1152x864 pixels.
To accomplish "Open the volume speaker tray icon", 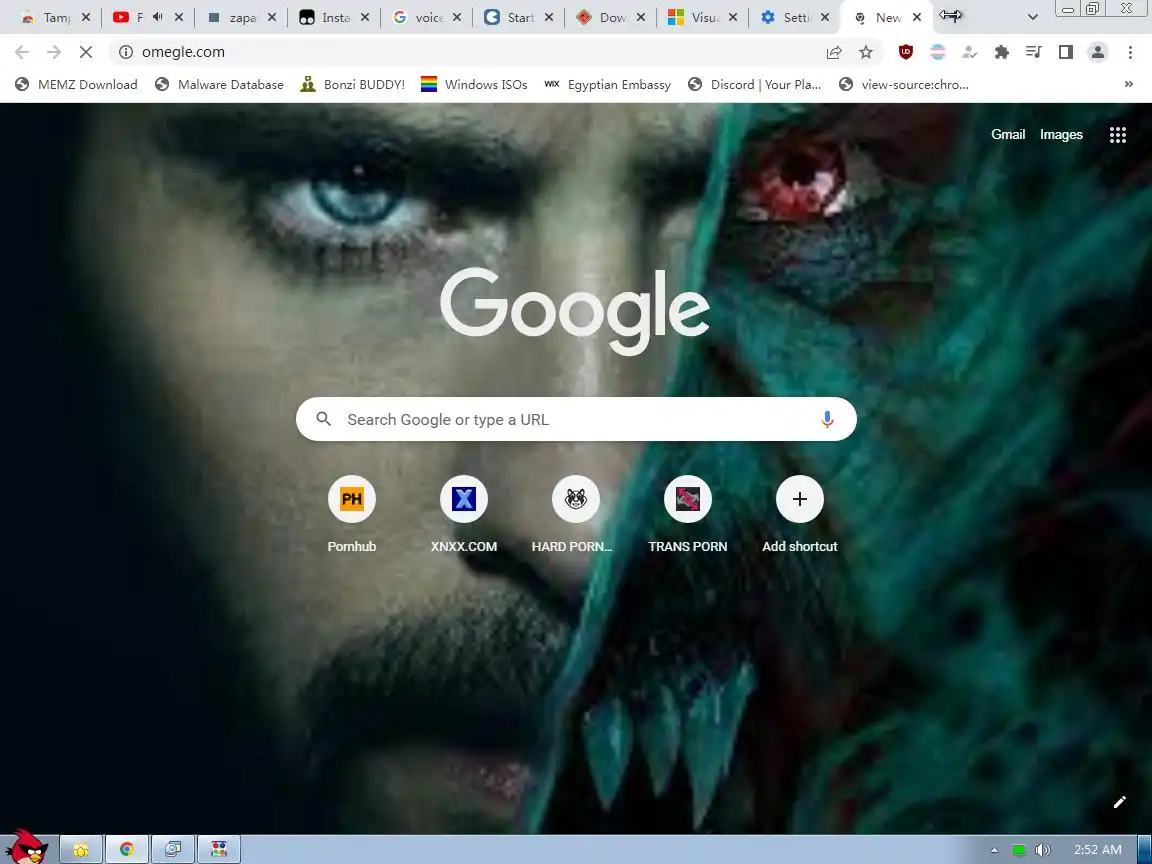I will [x=1042, y=850].
